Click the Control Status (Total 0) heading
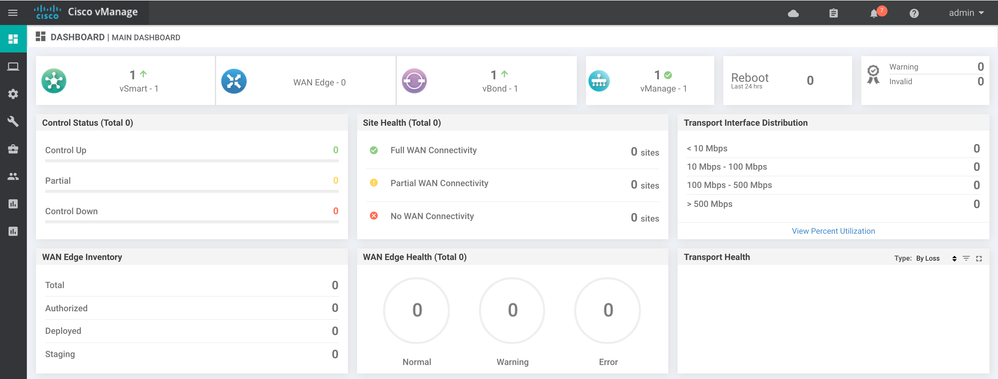 click(x=88, y=122)
